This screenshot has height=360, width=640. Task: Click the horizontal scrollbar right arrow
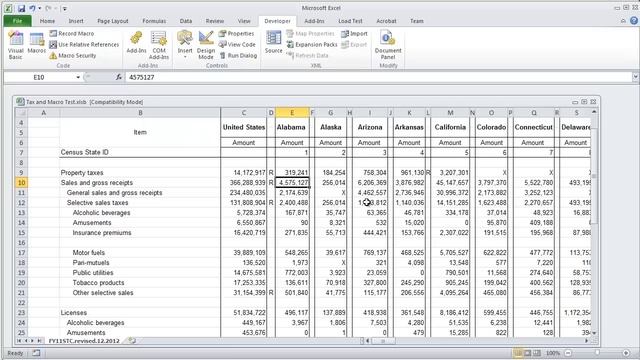point(587,340)
